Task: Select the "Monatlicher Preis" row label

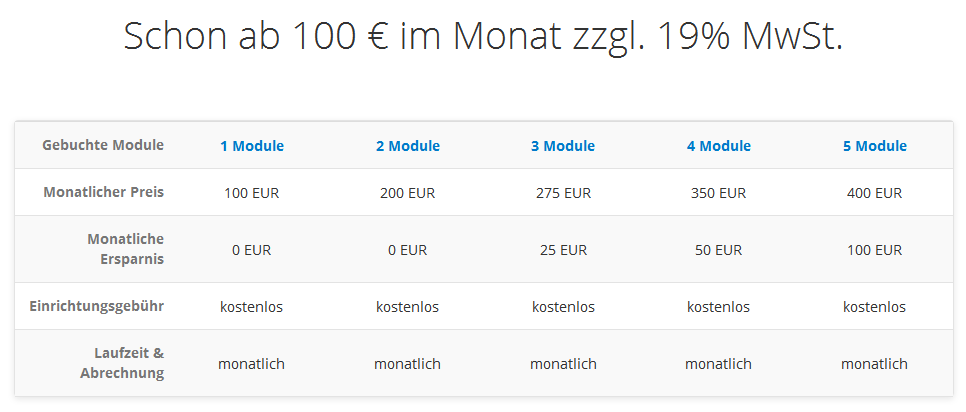Action: pos(104,192)
